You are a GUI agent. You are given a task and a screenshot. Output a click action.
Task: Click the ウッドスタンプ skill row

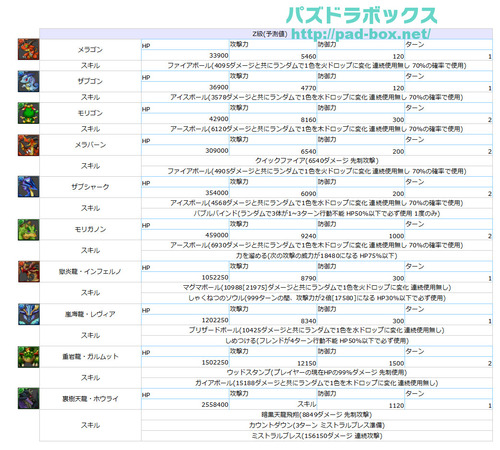pos(317,372)
